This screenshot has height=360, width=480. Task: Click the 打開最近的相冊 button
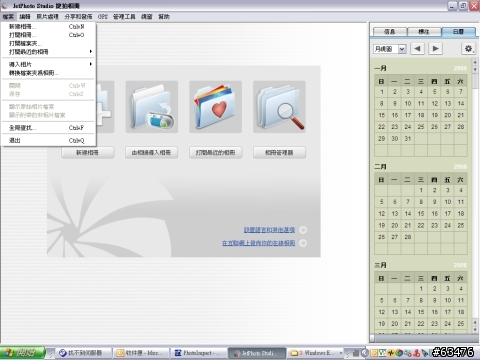[216, 152]
